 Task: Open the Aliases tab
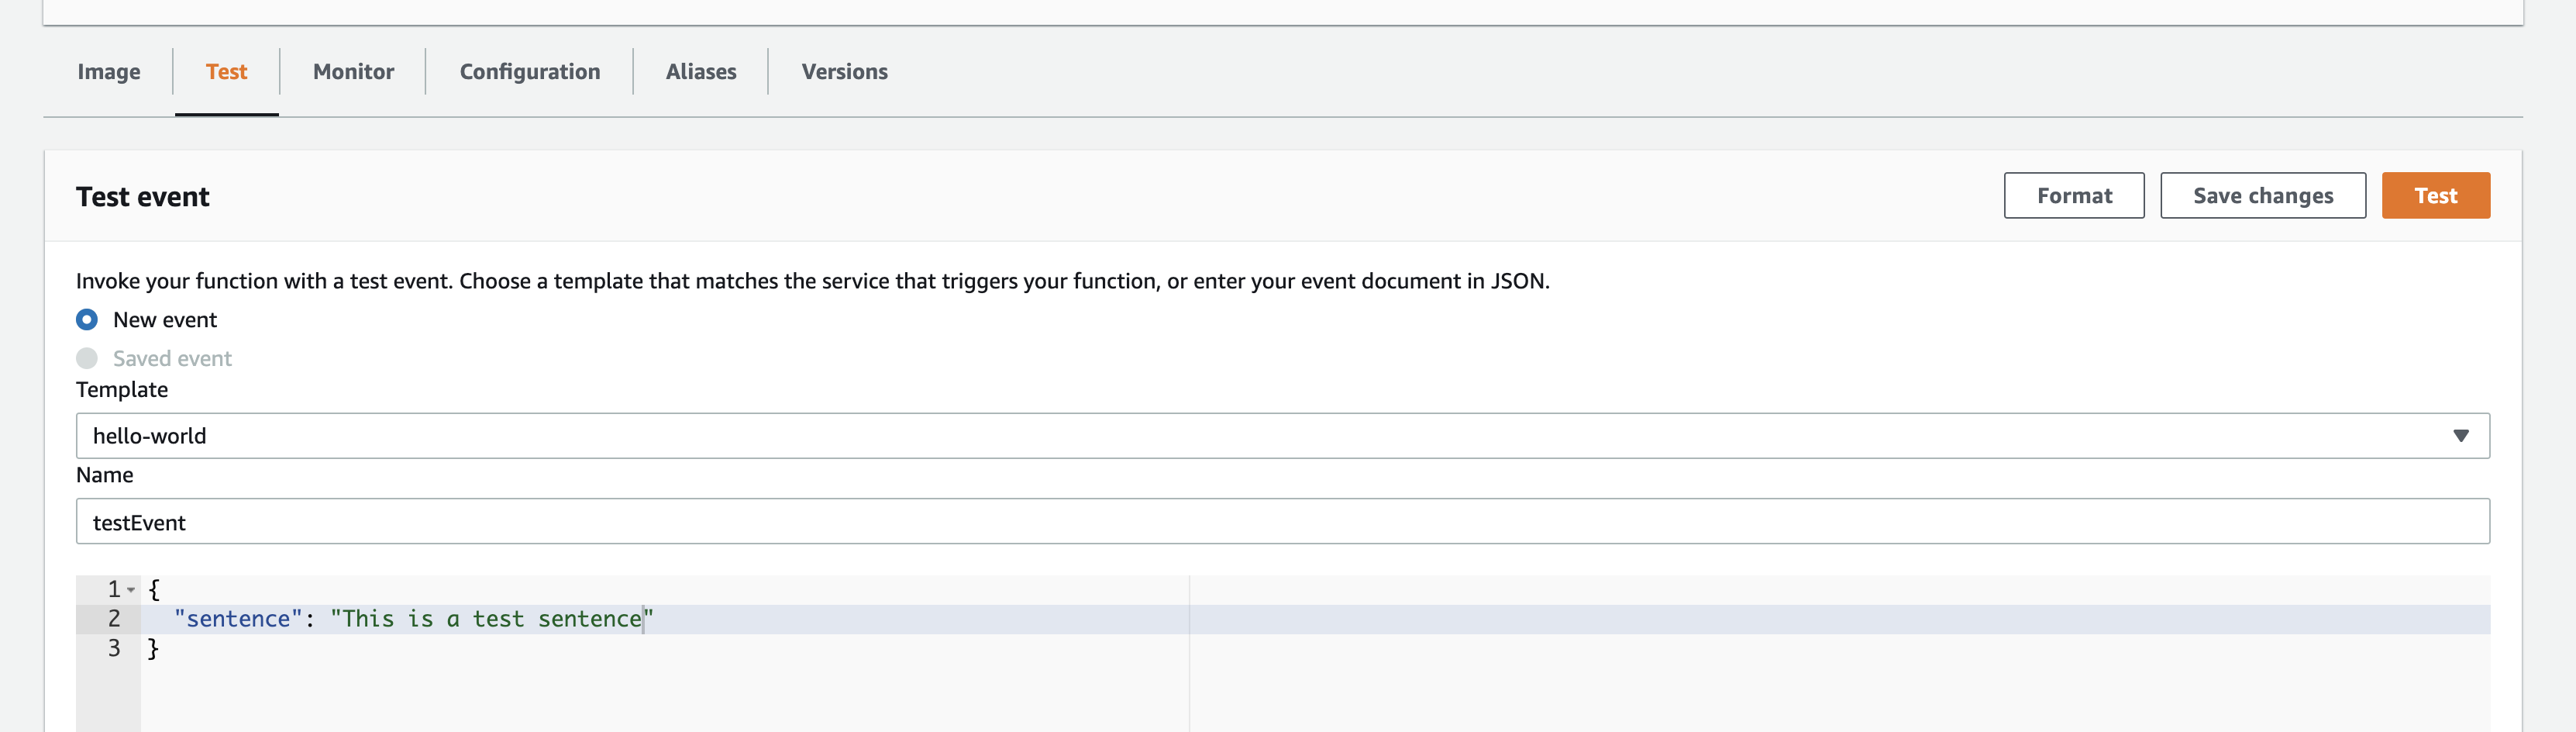(x=700, y=72)
